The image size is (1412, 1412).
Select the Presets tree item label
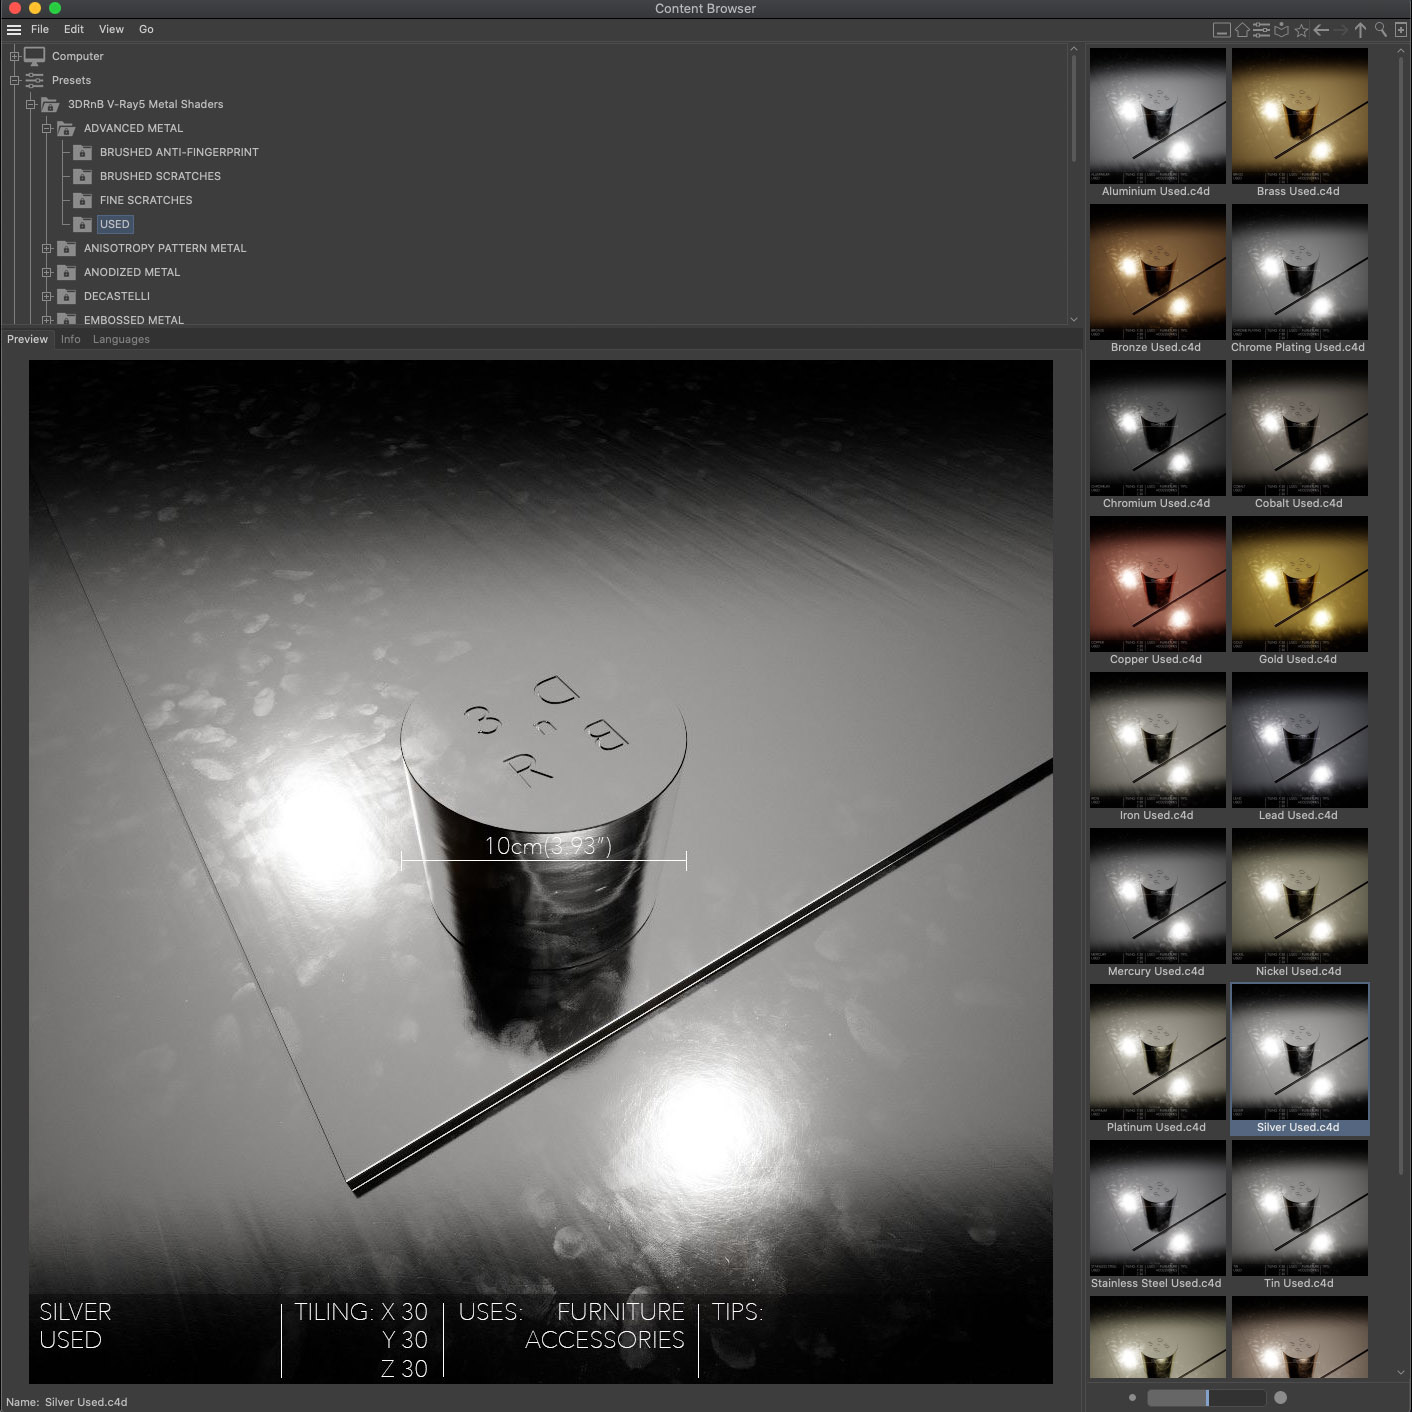71,80
